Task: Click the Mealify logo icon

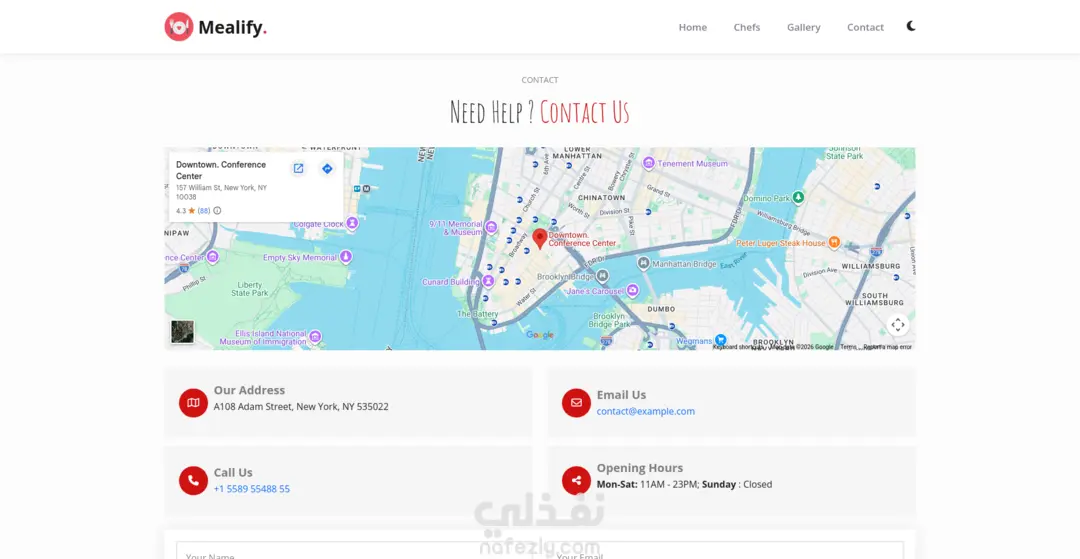Action: point(178,27)
